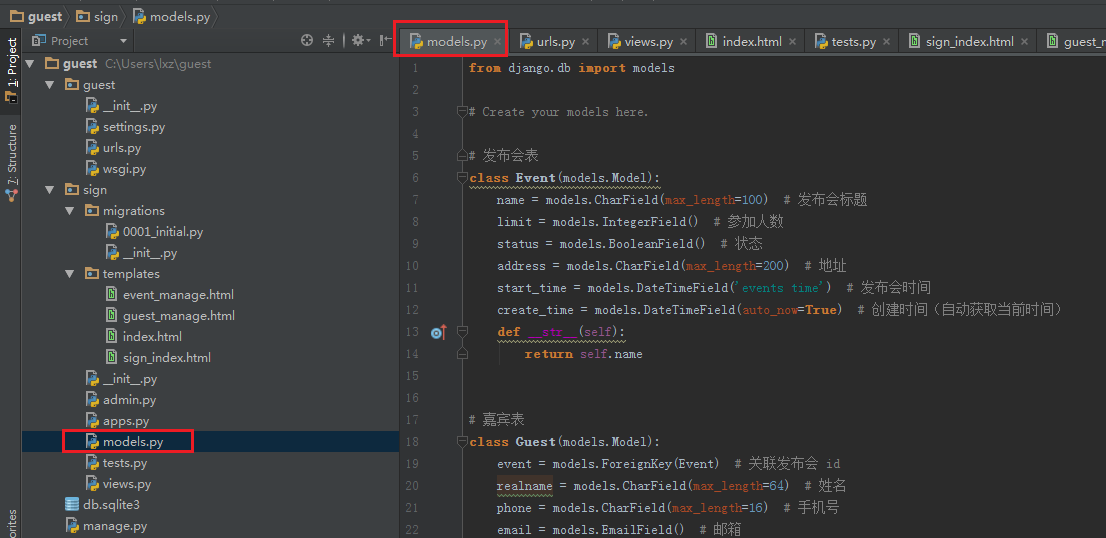Select sign_index.html in the project tree

(167, 357)
